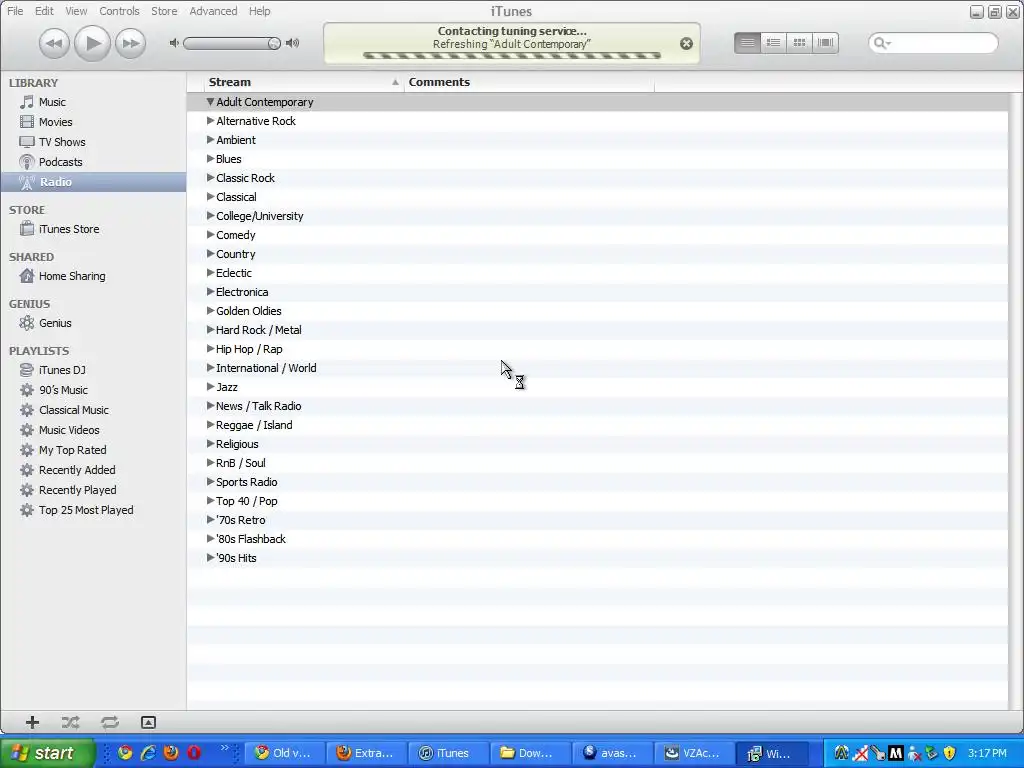
Task: Cancel the tuning service refresh
Action: click(x=686, y=44)
